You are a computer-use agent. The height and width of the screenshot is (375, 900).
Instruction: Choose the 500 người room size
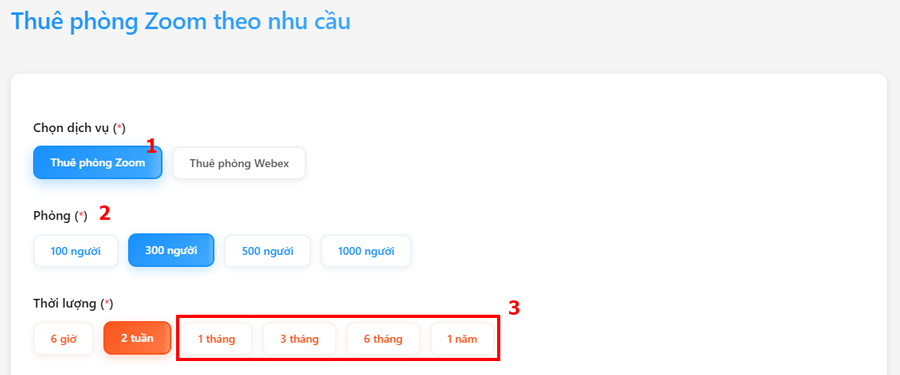tap(267, 251)
